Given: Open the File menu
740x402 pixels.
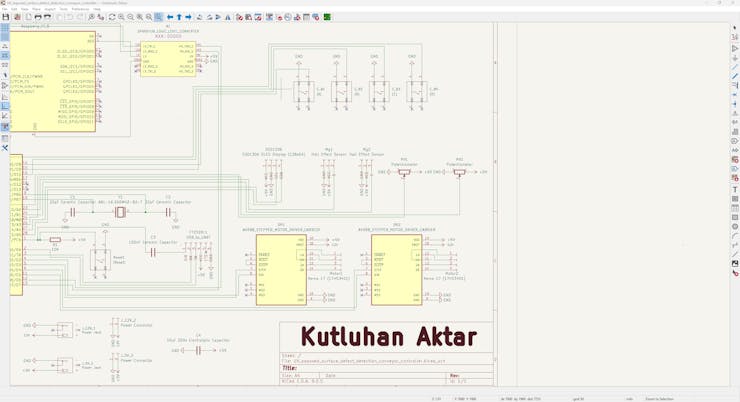Looking at the screenshot, I should tap(4, 9).
